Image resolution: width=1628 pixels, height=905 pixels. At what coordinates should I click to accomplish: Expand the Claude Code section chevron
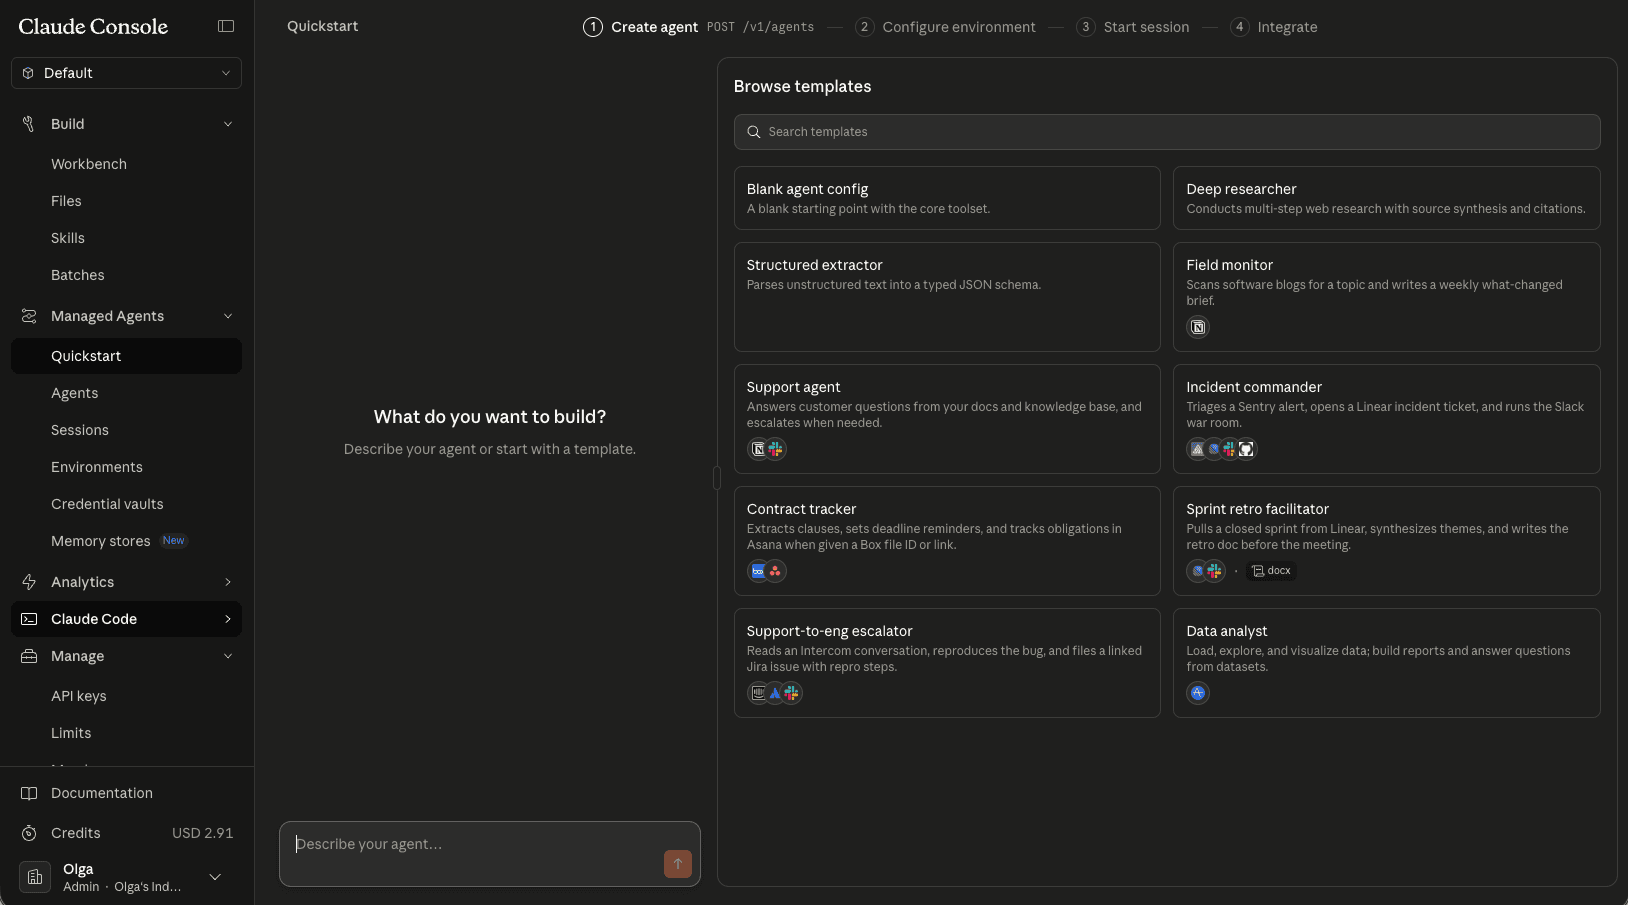[x=228, y=619]
